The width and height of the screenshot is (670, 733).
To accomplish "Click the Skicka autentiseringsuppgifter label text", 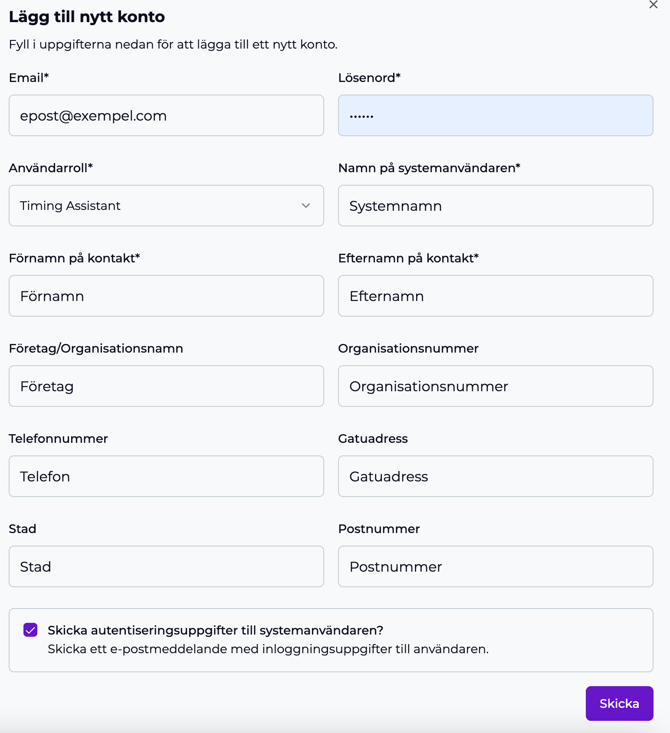I will tap(215, 630).
